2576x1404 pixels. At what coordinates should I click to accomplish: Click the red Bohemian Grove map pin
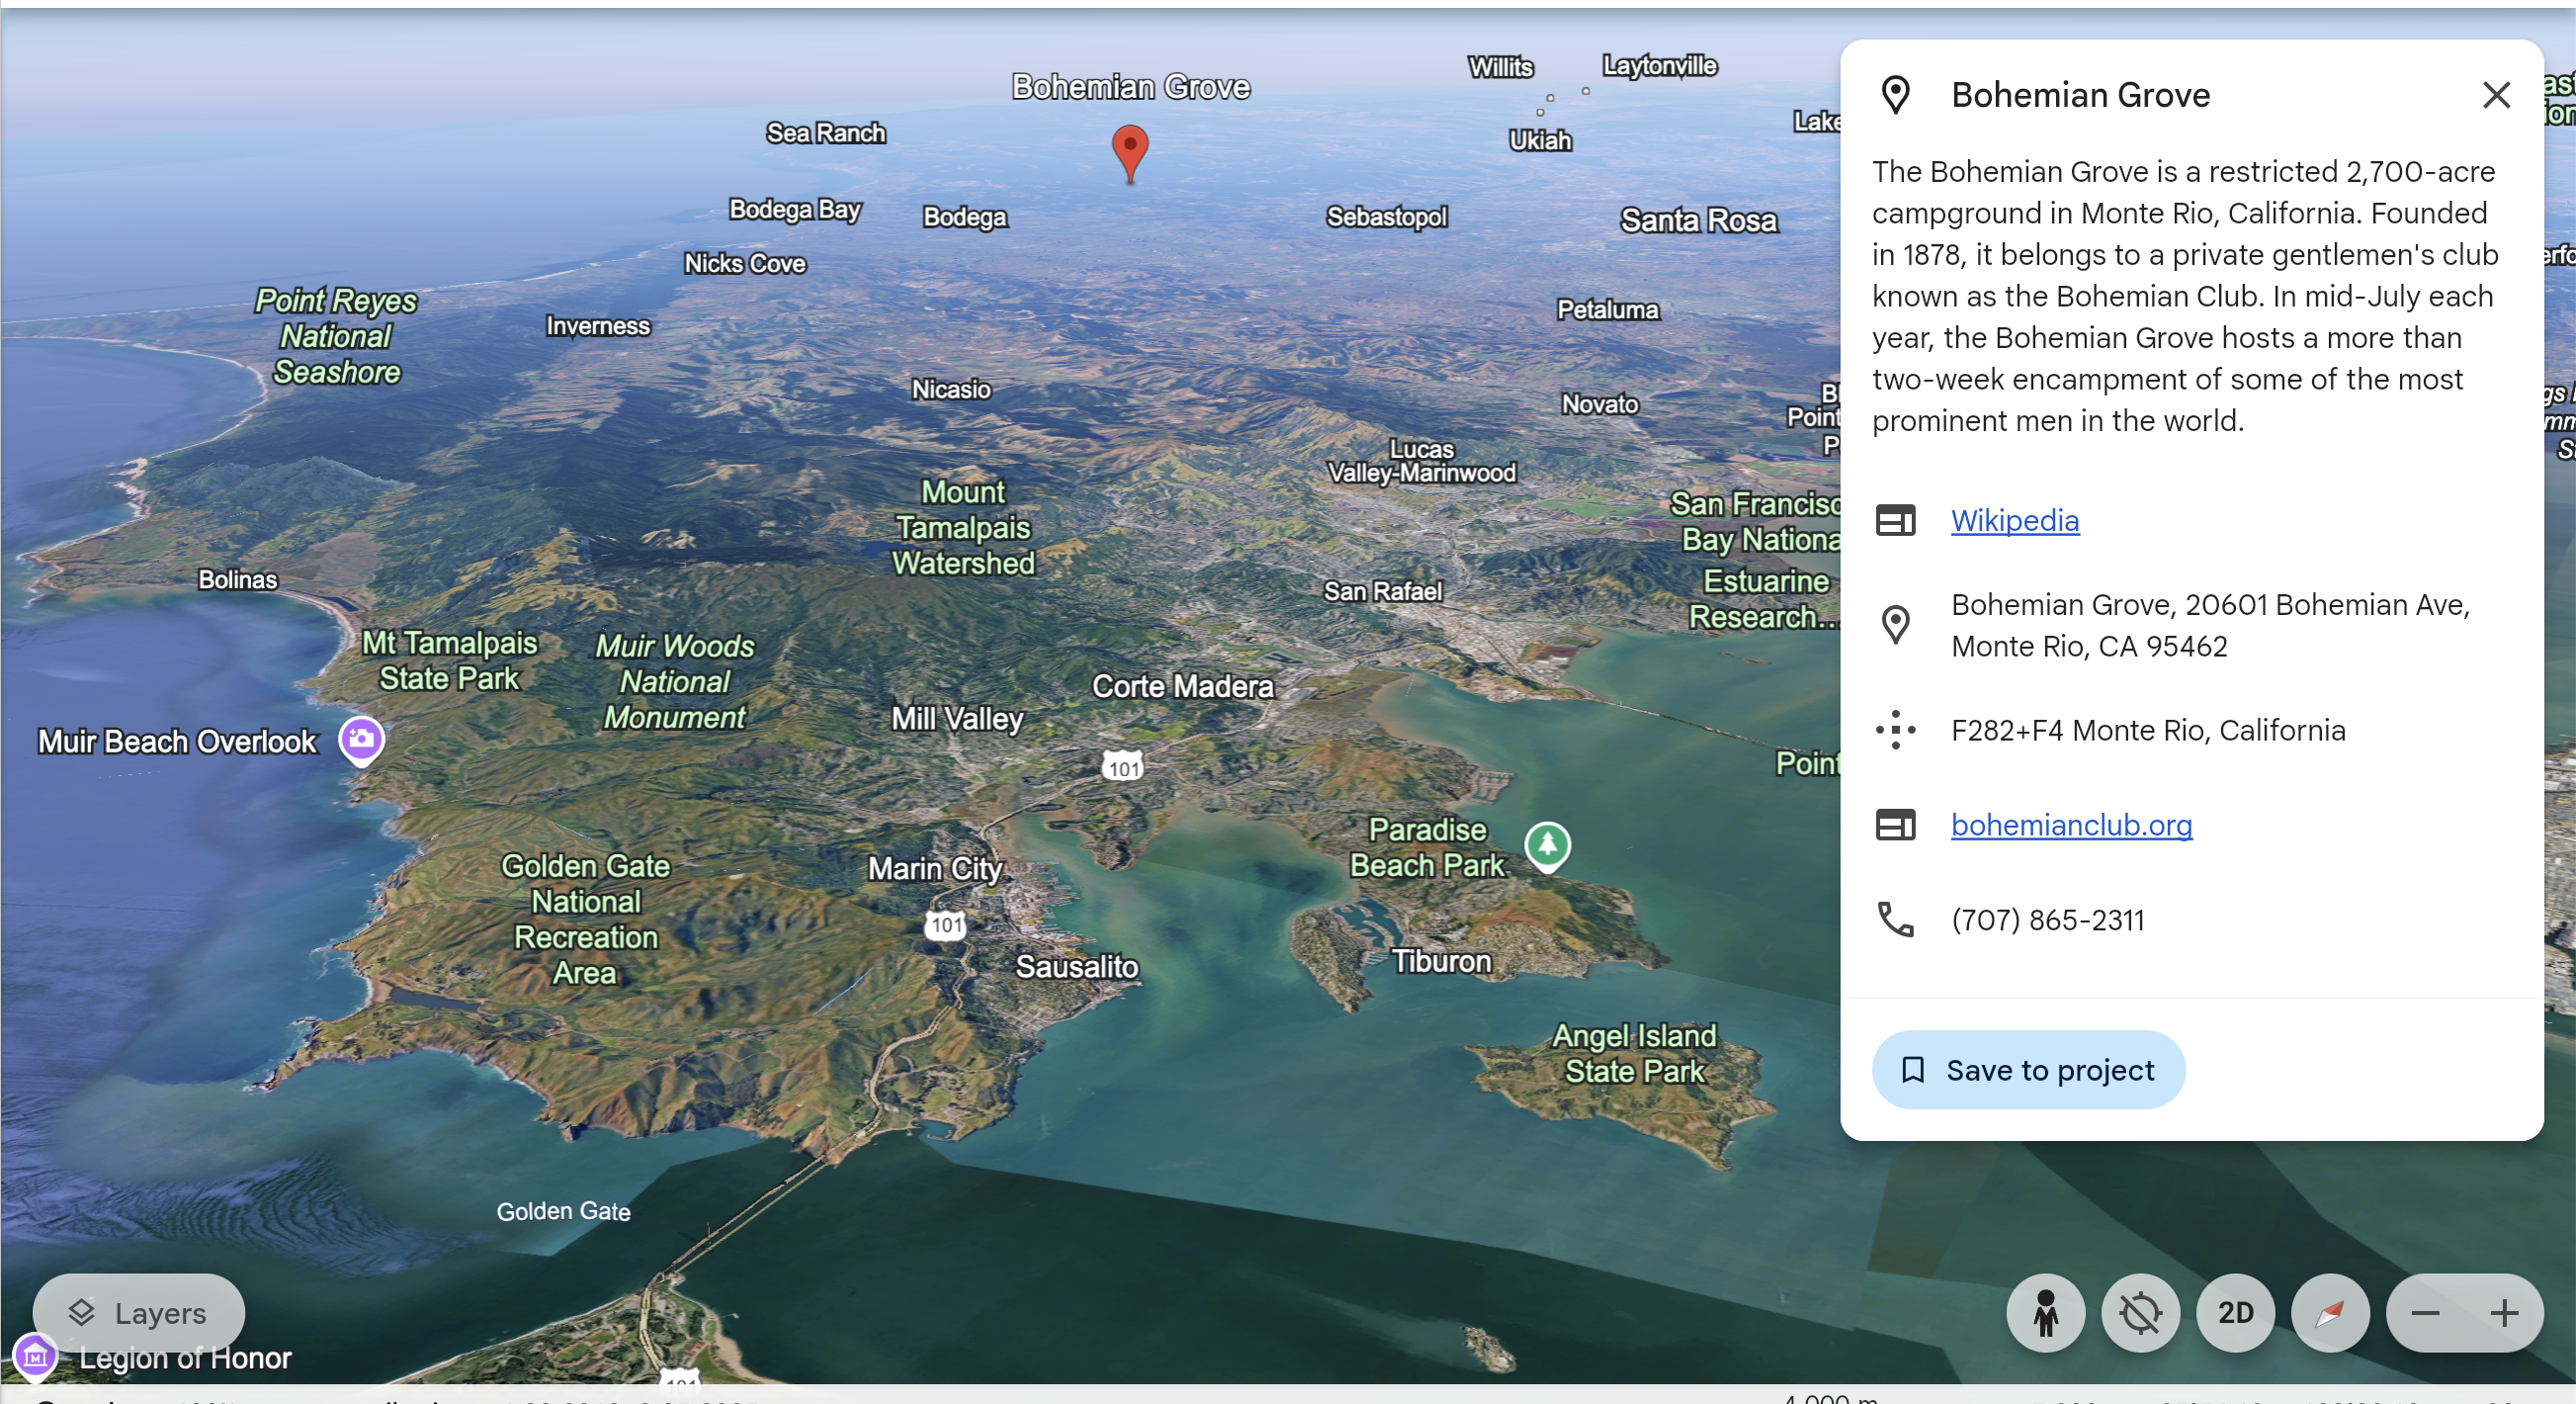(x=1129, y=153)
